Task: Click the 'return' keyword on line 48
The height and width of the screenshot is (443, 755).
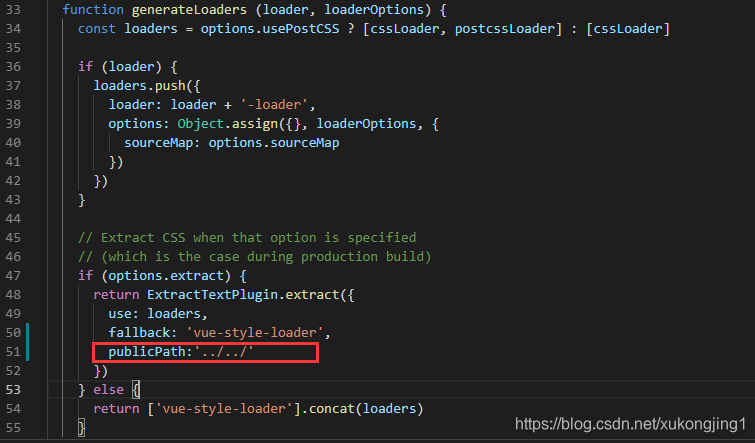Action: 116,295
